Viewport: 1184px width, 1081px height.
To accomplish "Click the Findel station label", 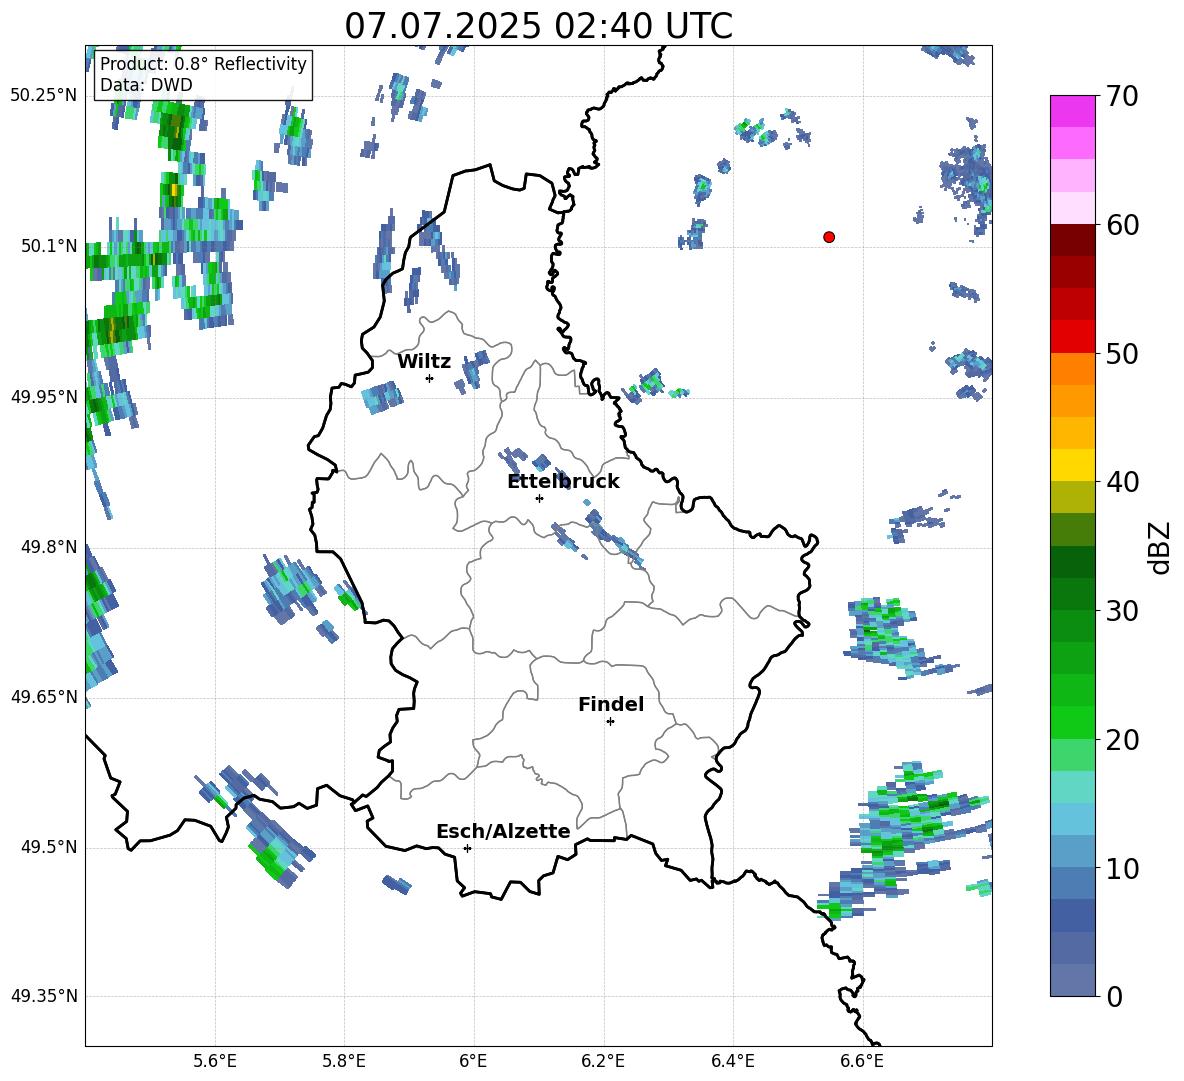I will click(x=611, y=704).
